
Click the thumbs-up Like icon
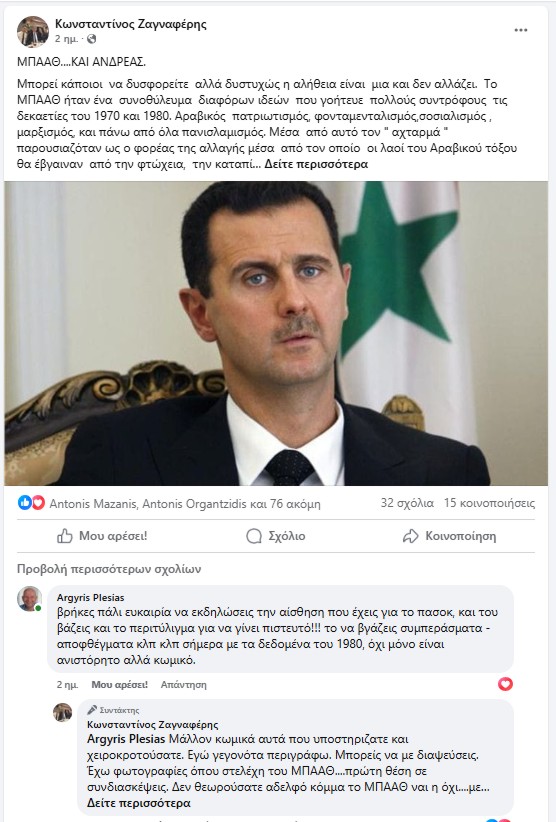(x=64, y=536)
